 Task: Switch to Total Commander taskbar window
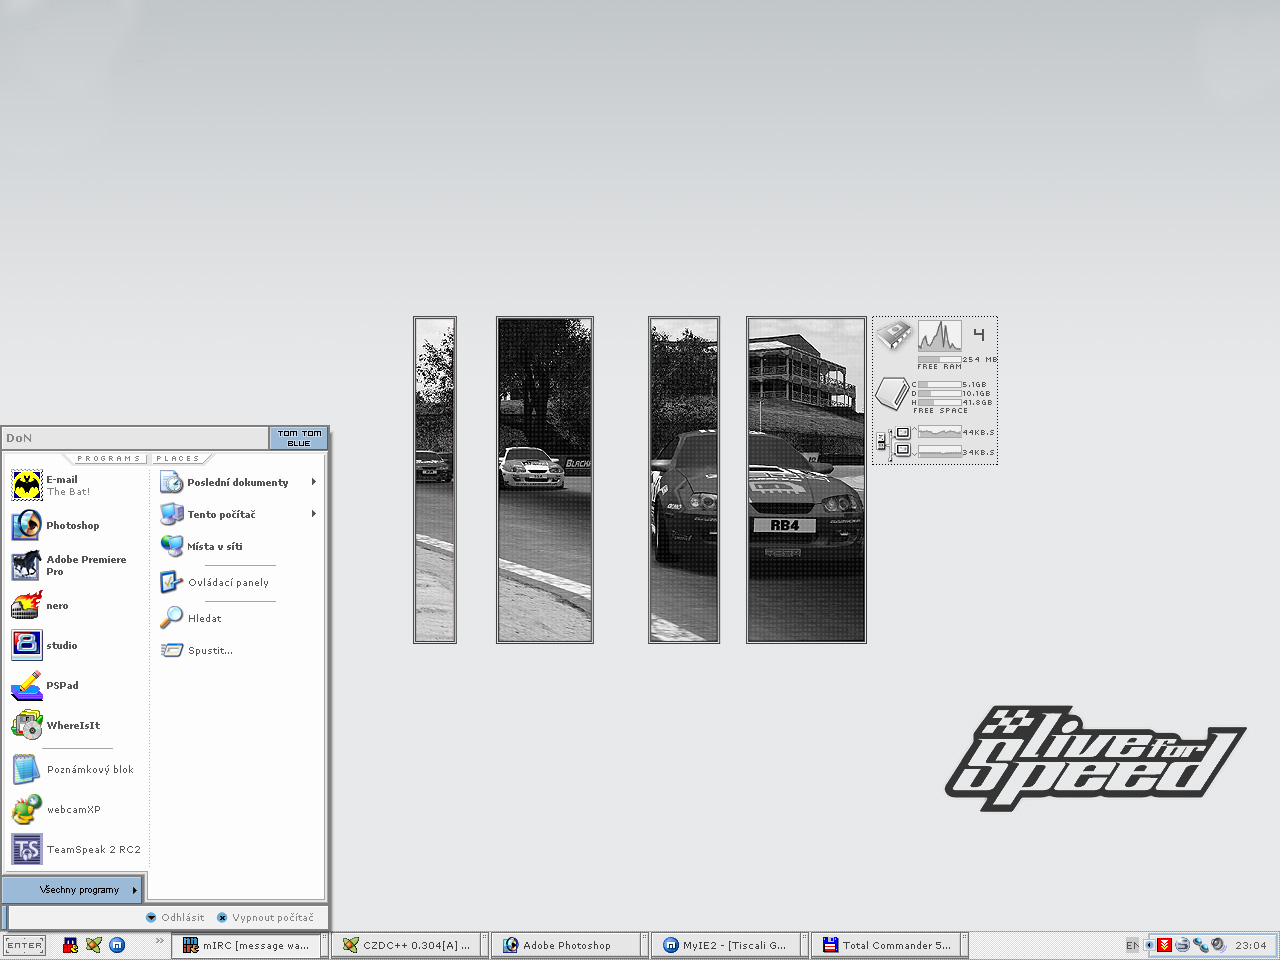(887, 945)
